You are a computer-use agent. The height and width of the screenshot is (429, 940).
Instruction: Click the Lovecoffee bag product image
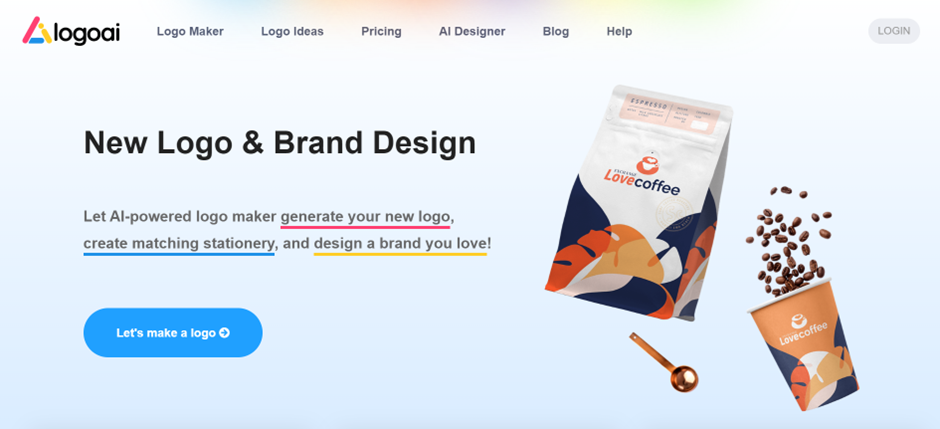pos(638,203)
